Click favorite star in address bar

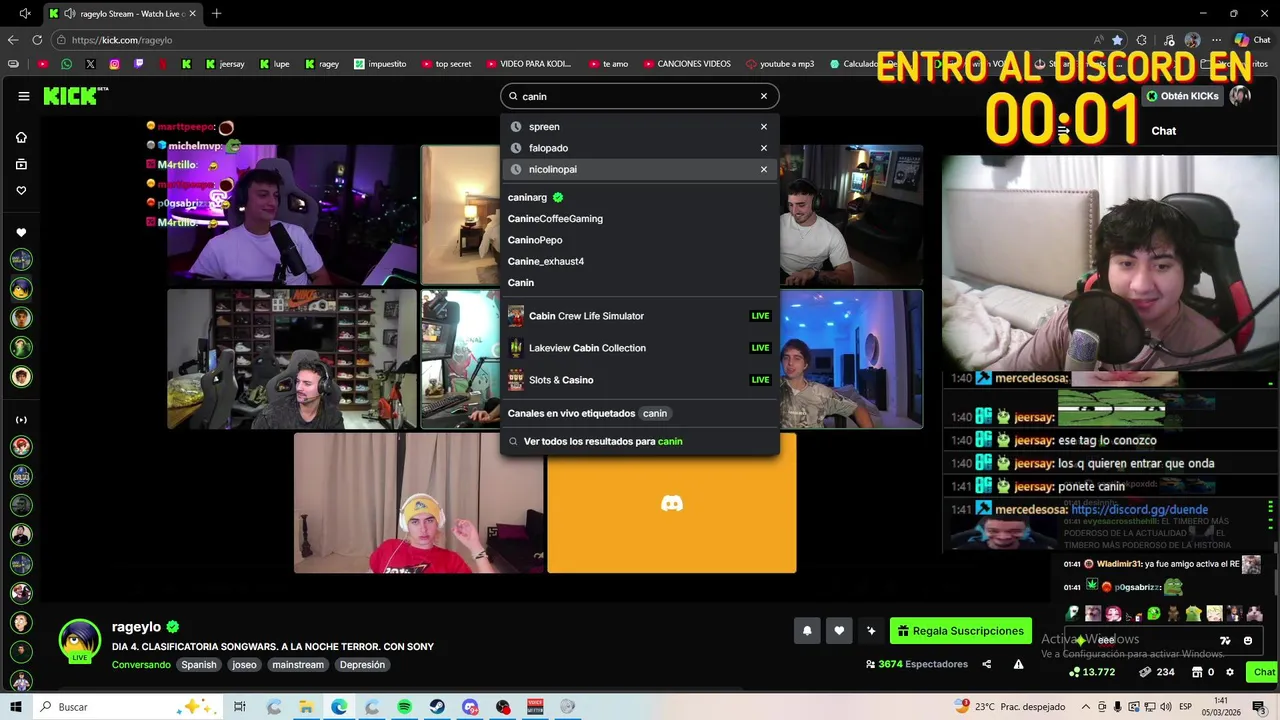1117,40
